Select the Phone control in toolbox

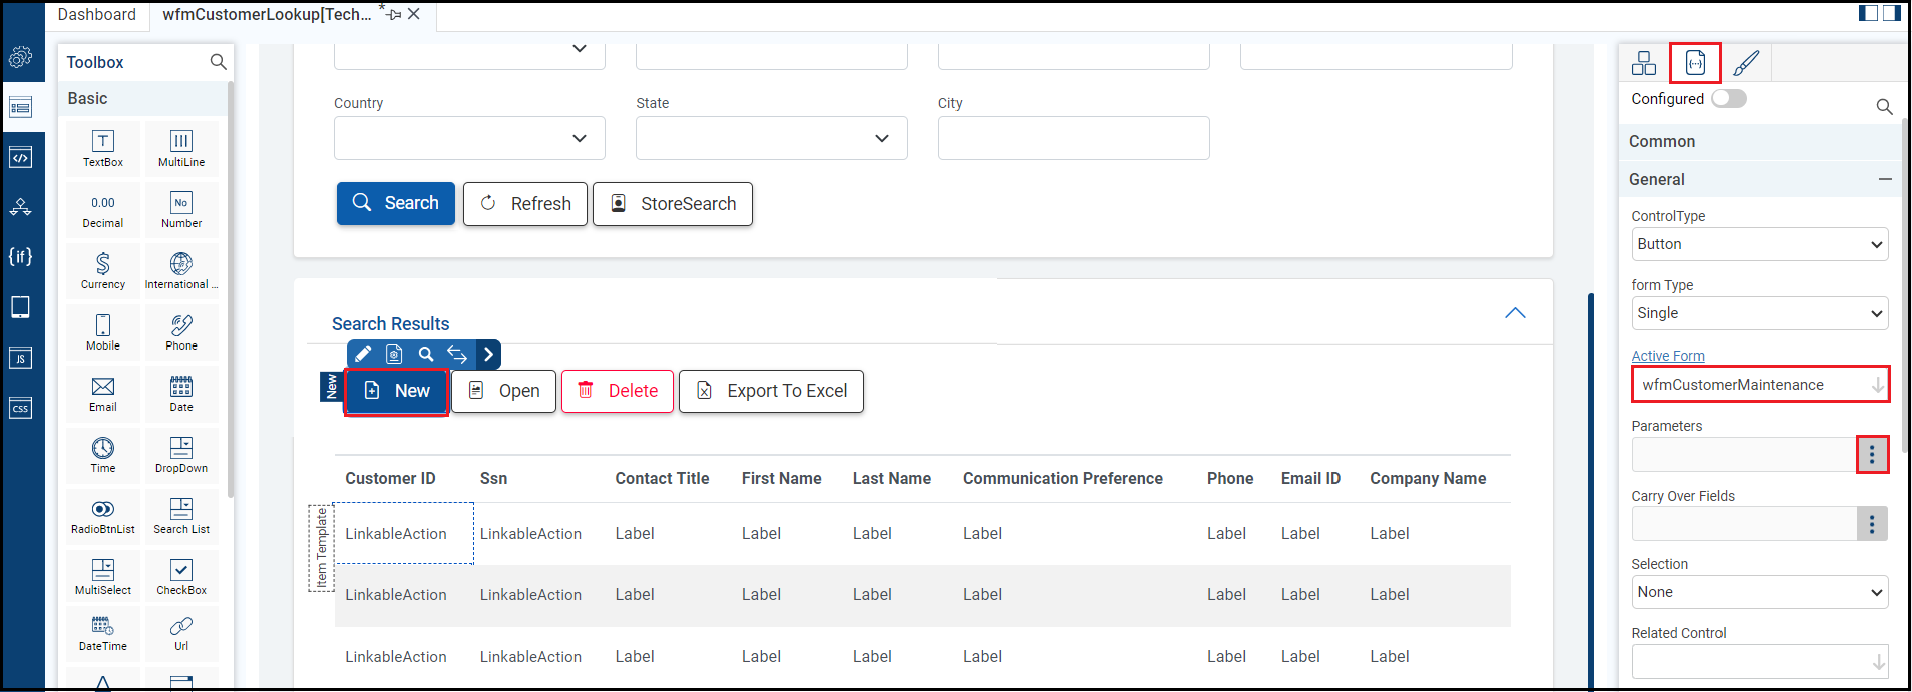[x=181, y=333]
